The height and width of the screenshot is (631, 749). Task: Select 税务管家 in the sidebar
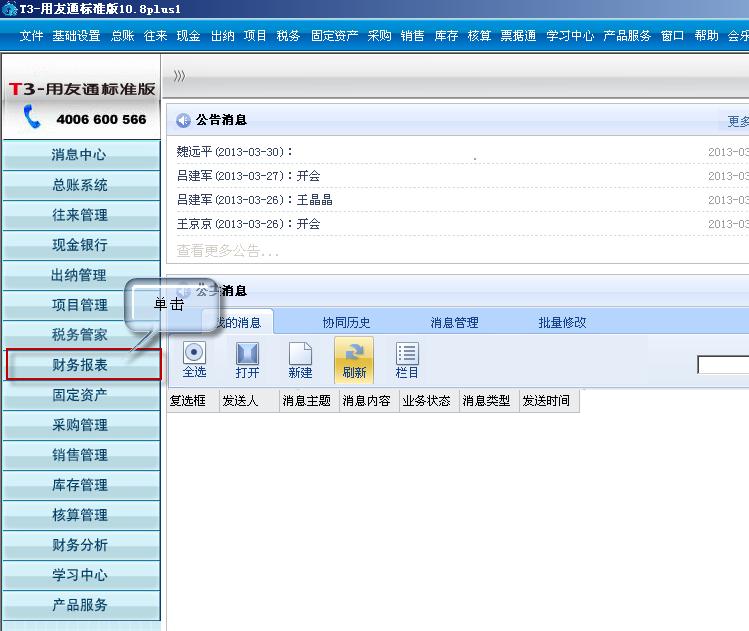coord(81,335)
